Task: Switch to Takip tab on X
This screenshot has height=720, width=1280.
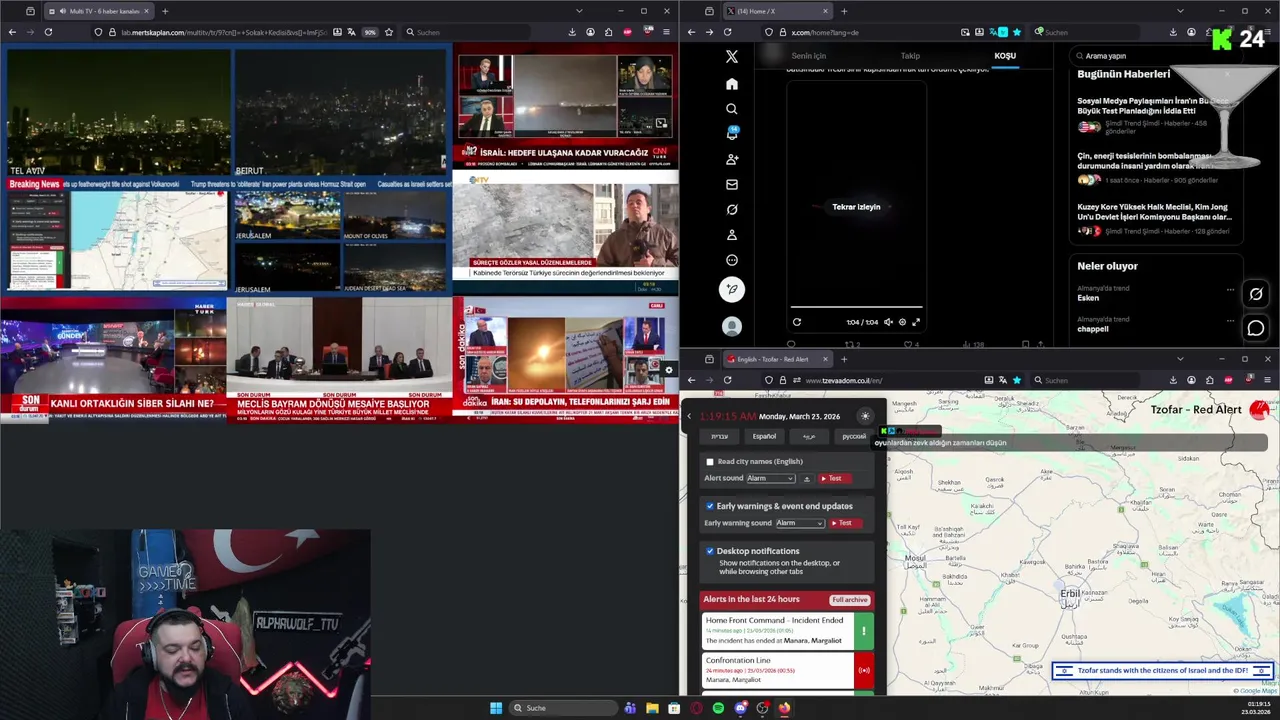Action: click(910, 56)
